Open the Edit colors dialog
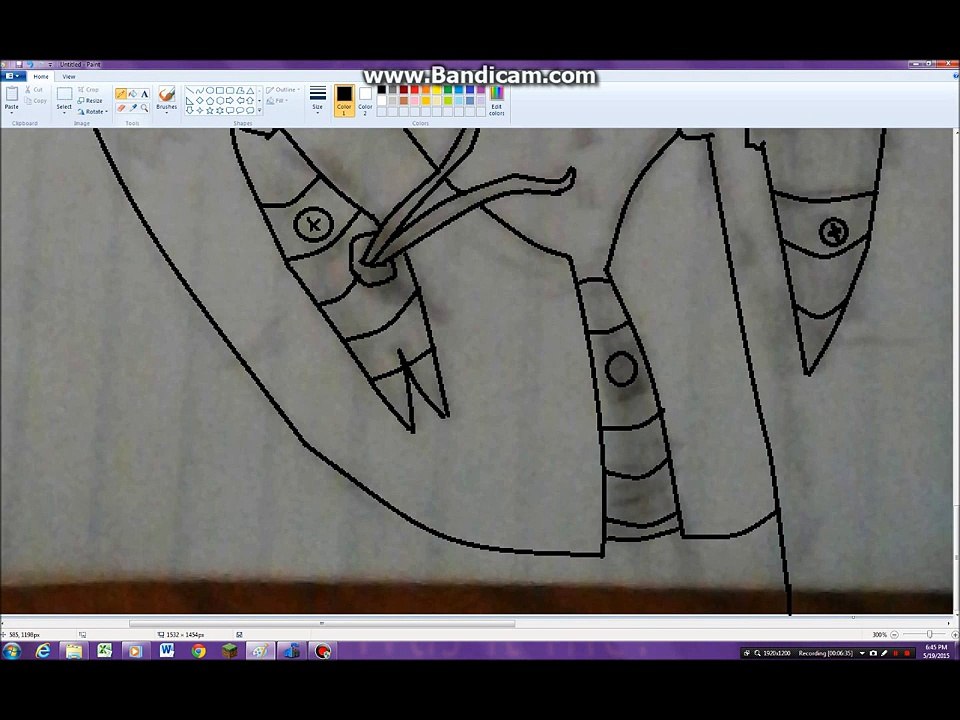This screenshot has width=960, height=720. click(x=497, y=100)
